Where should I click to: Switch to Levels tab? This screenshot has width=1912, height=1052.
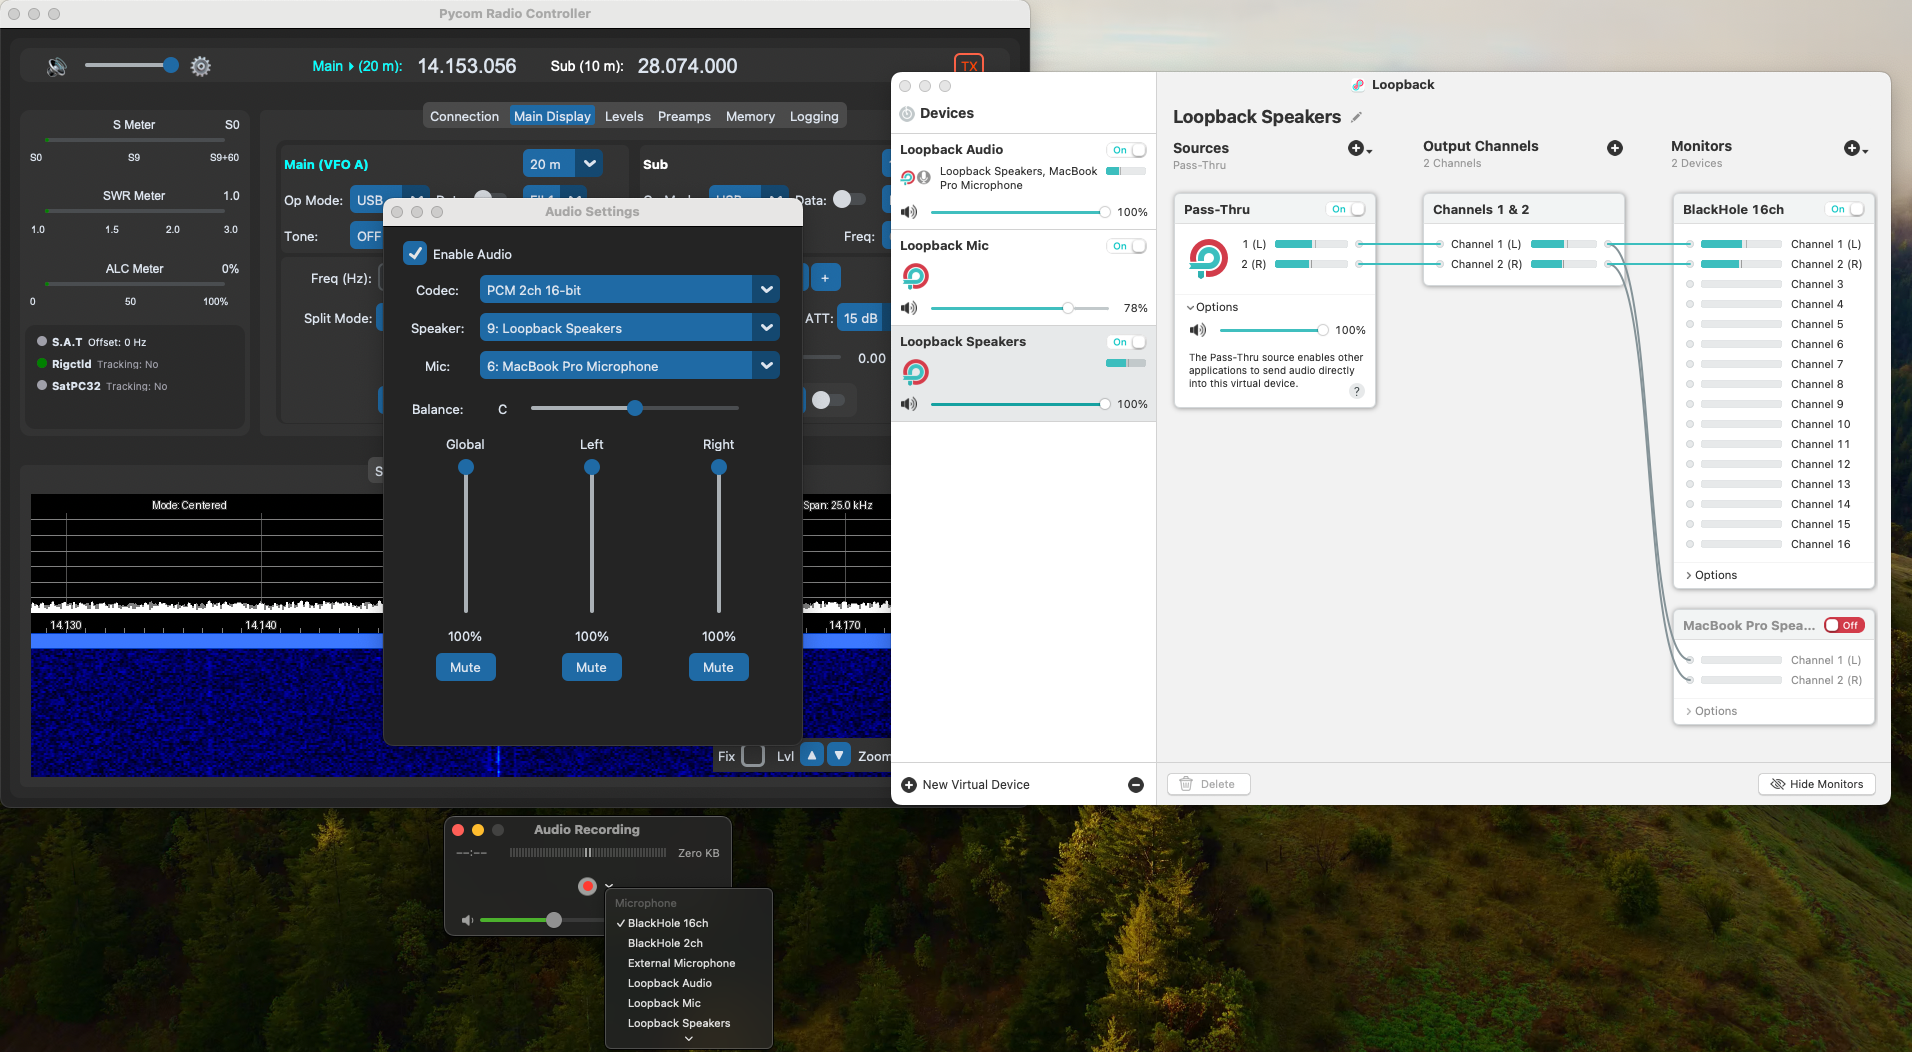pos(624,116)
